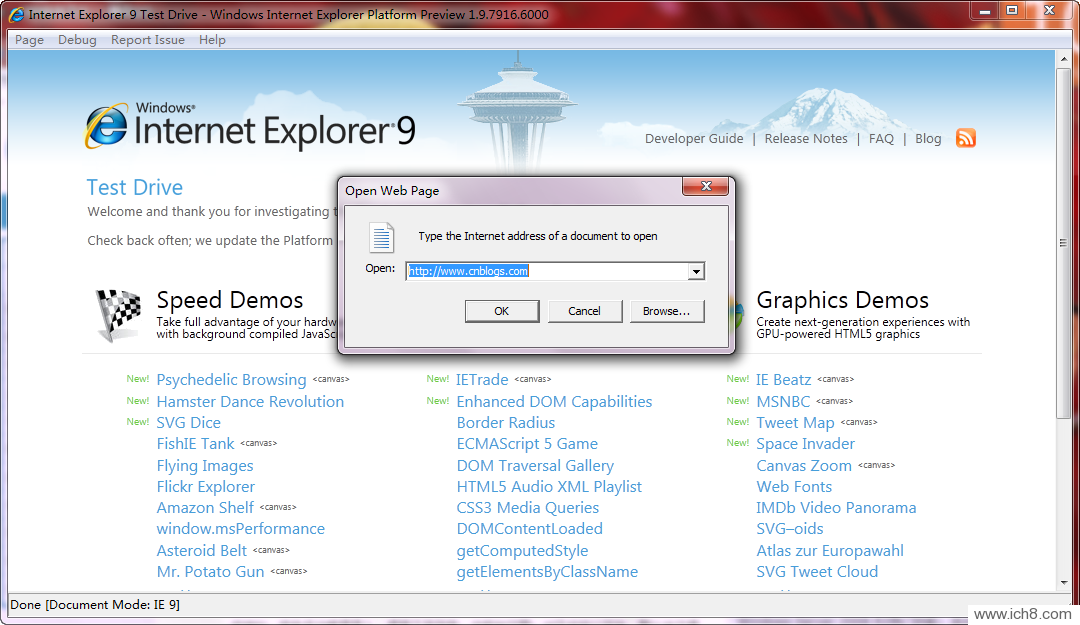The width and height of the screenshot is (1080, 625).
Task: Open the SVG Dice demo
Action: [189, 422]
